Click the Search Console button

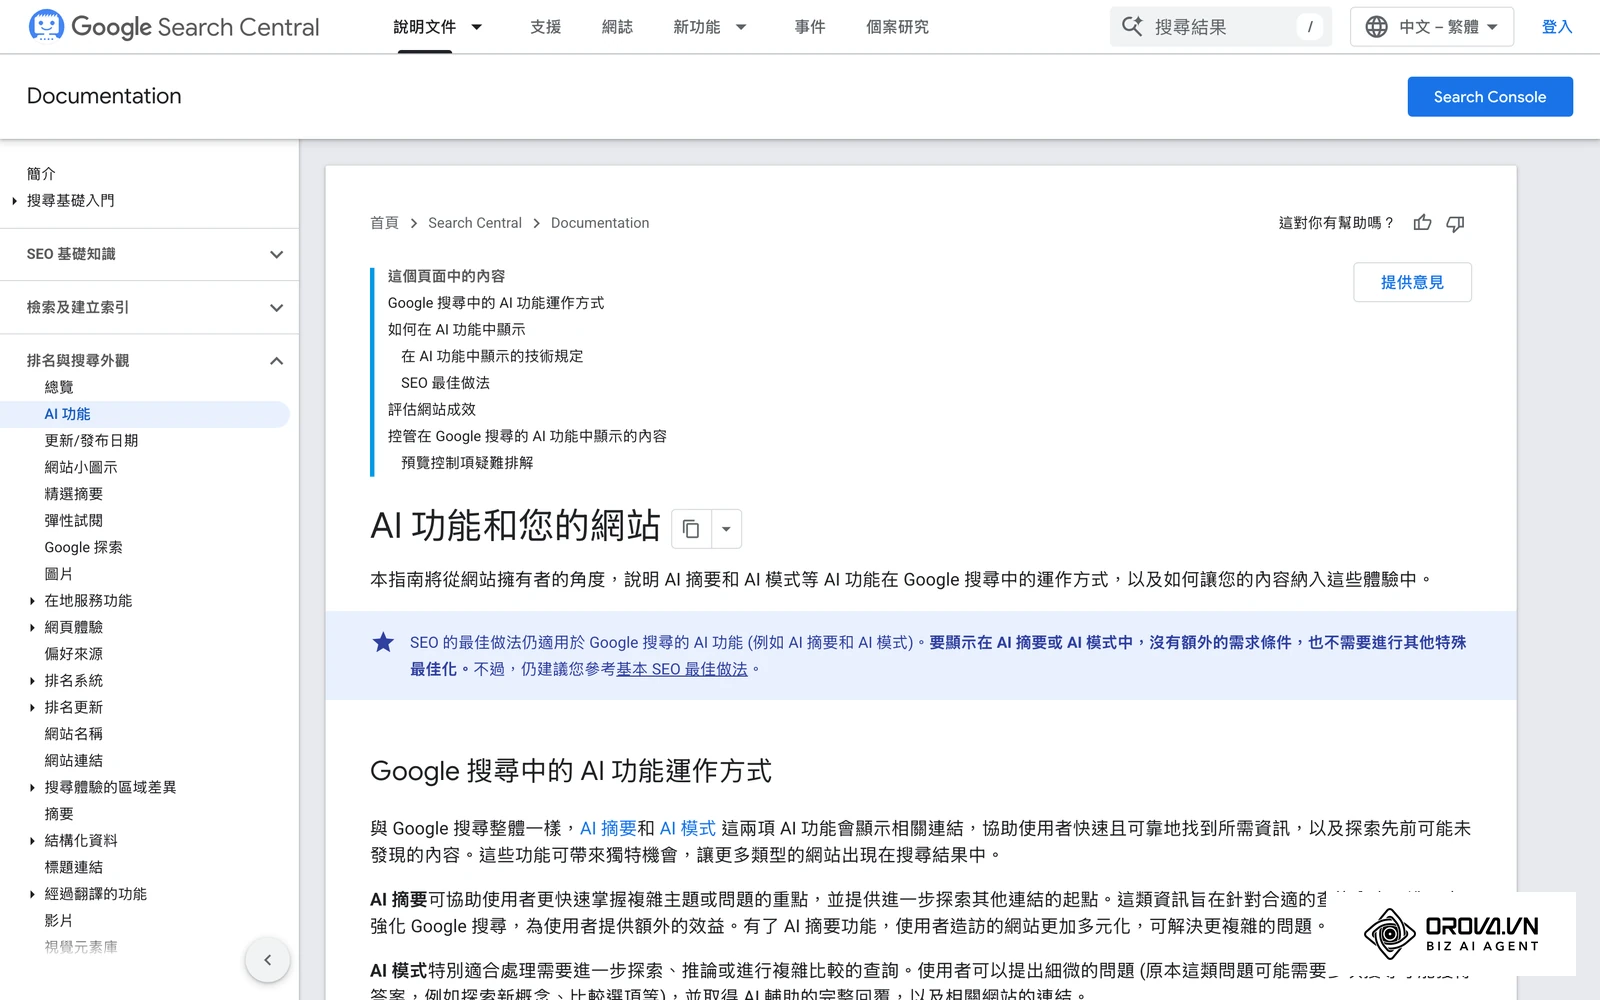[x=1490, y=97]
